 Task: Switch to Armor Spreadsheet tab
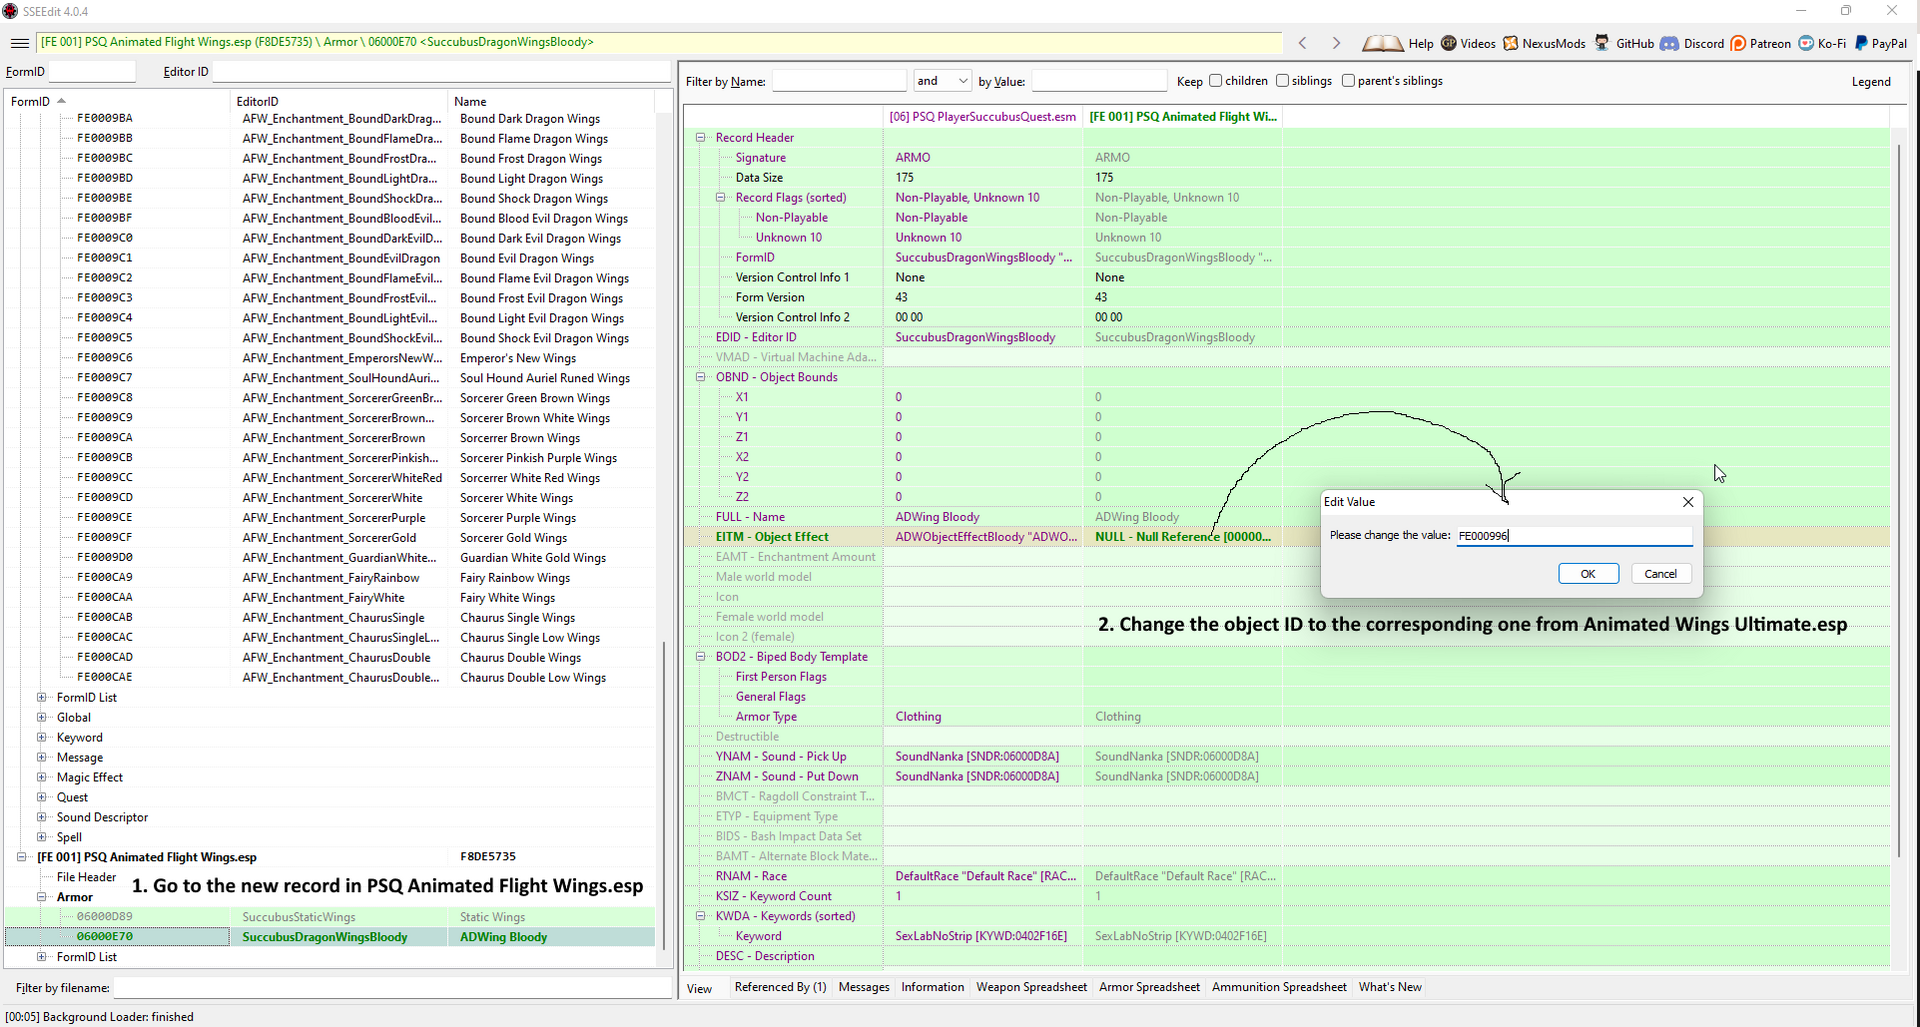point(1149,987)
